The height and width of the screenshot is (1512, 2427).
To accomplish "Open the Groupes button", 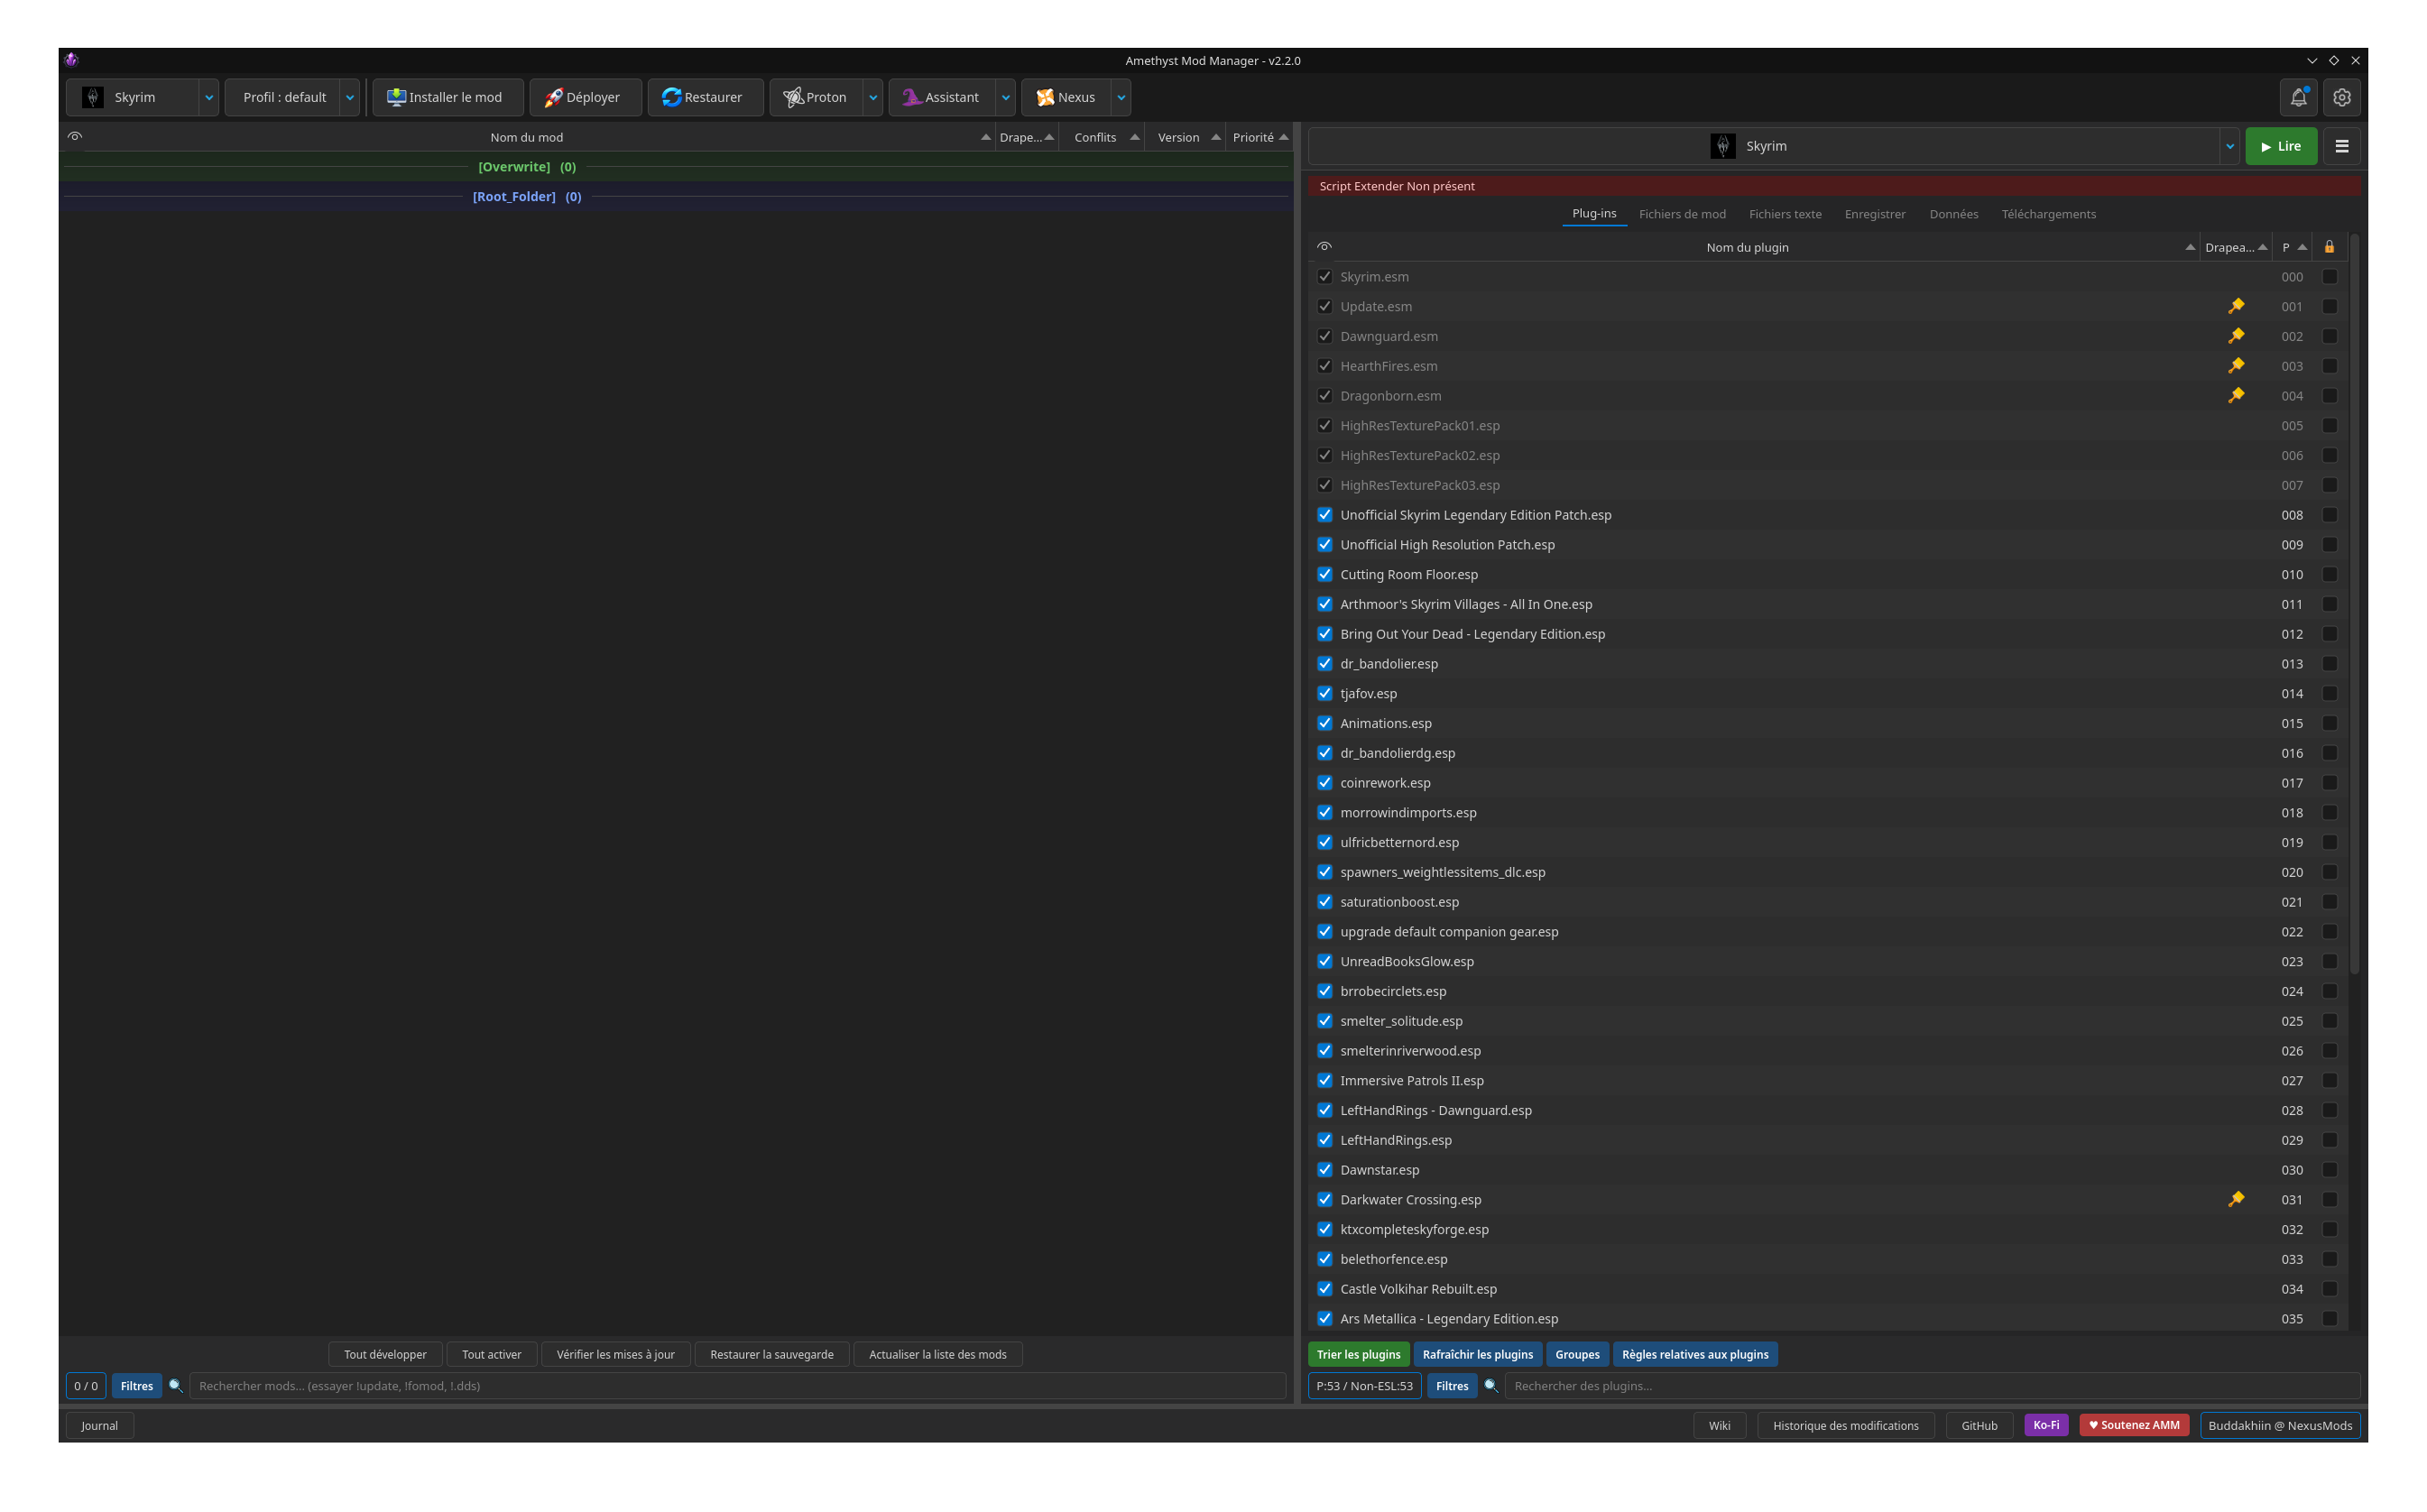I will [x=1577, y=1354].
